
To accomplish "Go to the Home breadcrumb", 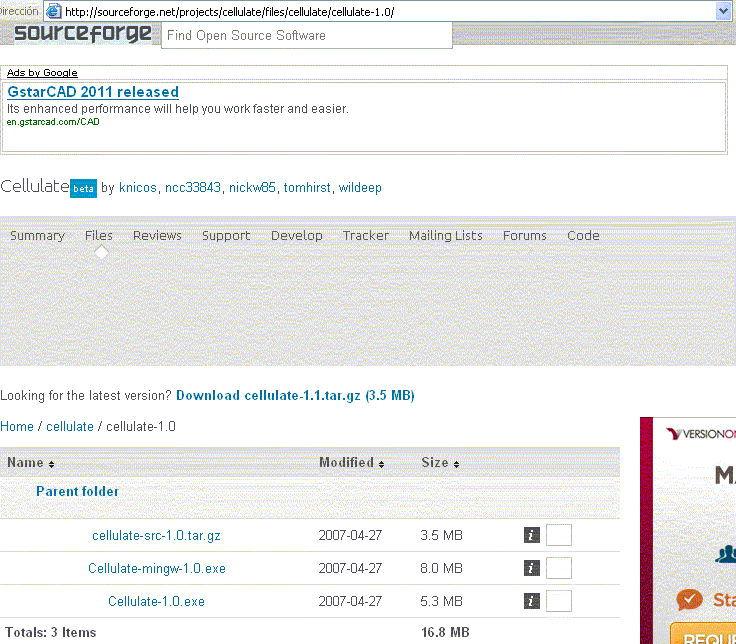I will [x=17, y=427].
